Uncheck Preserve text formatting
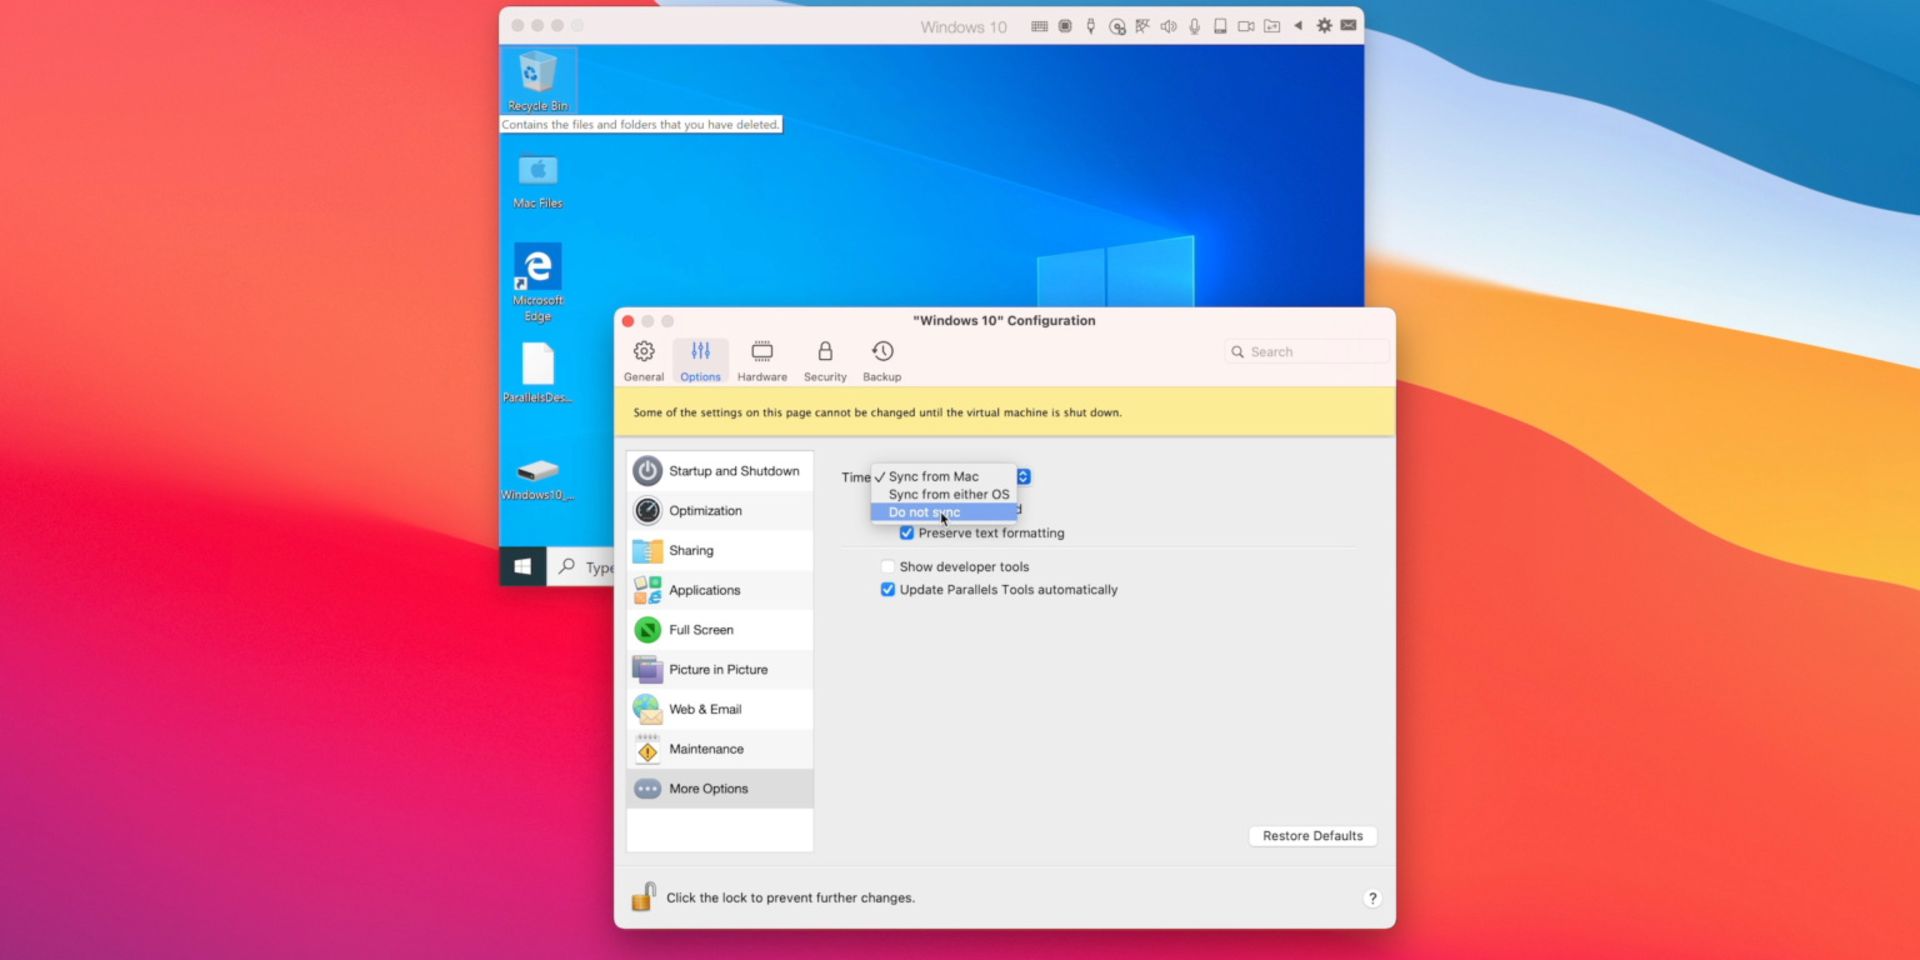This screenshot has height=960, width=1920. click(x=907, y=533)
